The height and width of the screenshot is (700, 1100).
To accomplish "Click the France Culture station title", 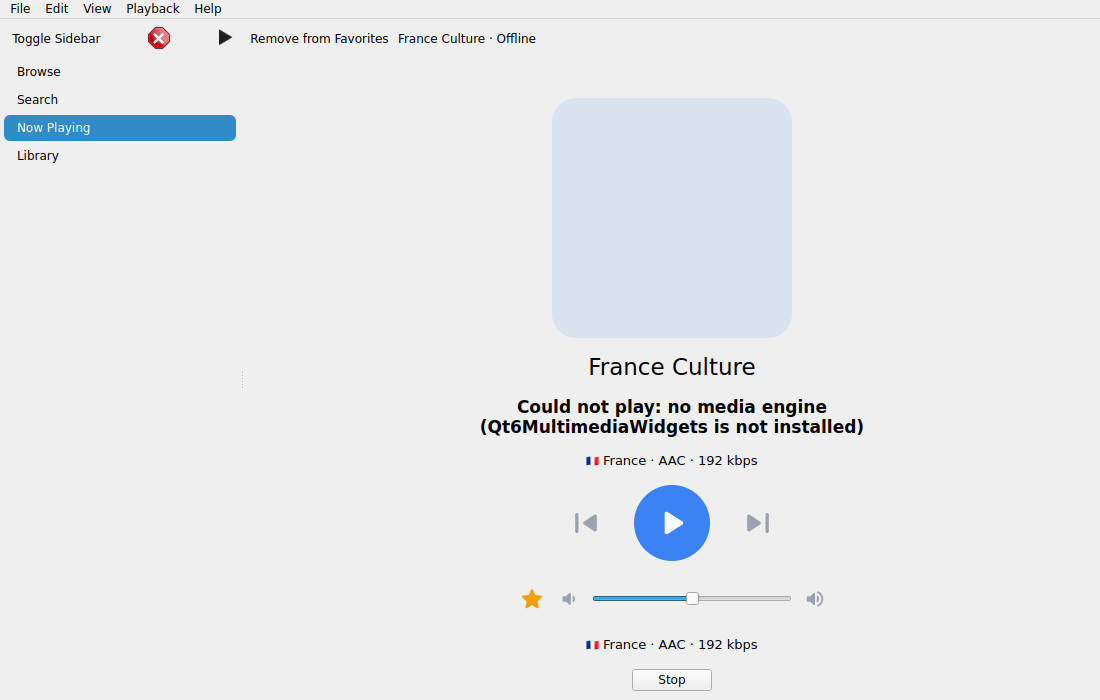I will 671,367.
